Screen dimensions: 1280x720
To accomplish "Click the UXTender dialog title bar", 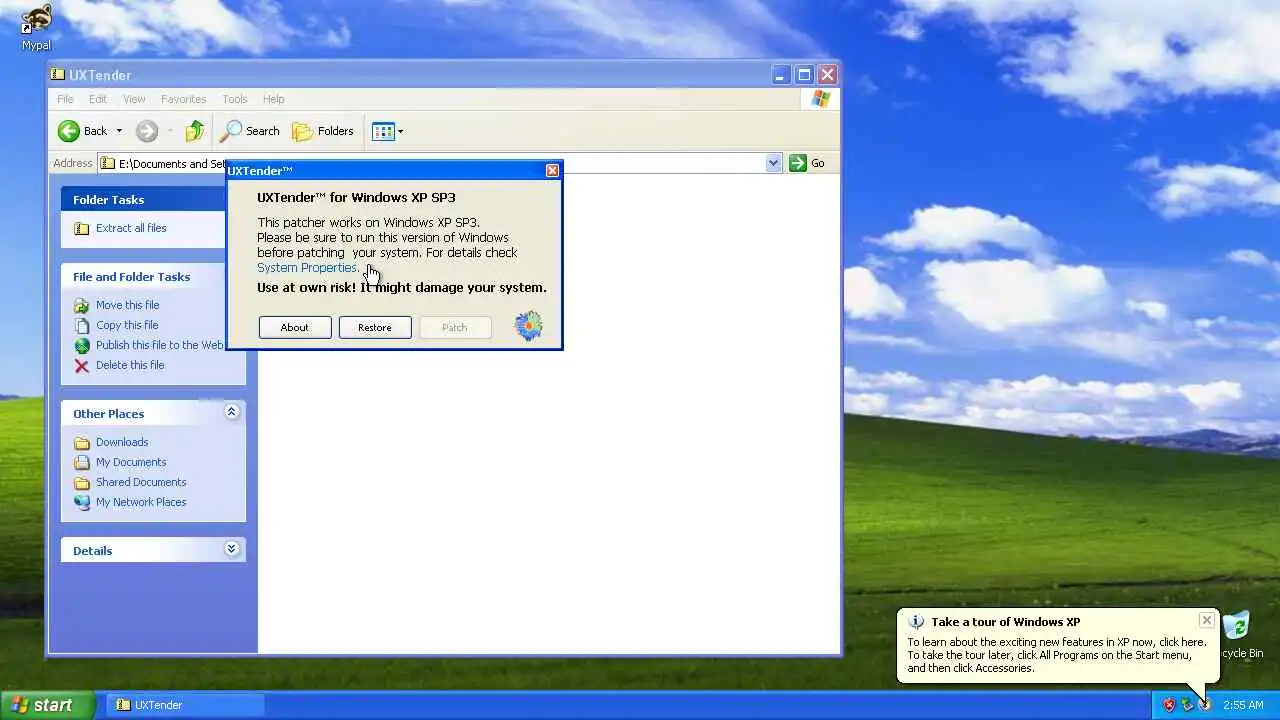I will (x=385, y=171).
